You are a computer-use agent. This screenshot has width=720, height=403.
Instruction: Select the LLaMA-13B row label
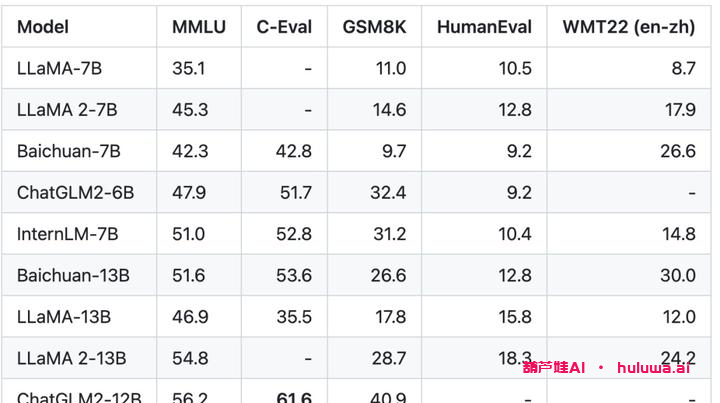pyautogui.click(x=63, y=317)
